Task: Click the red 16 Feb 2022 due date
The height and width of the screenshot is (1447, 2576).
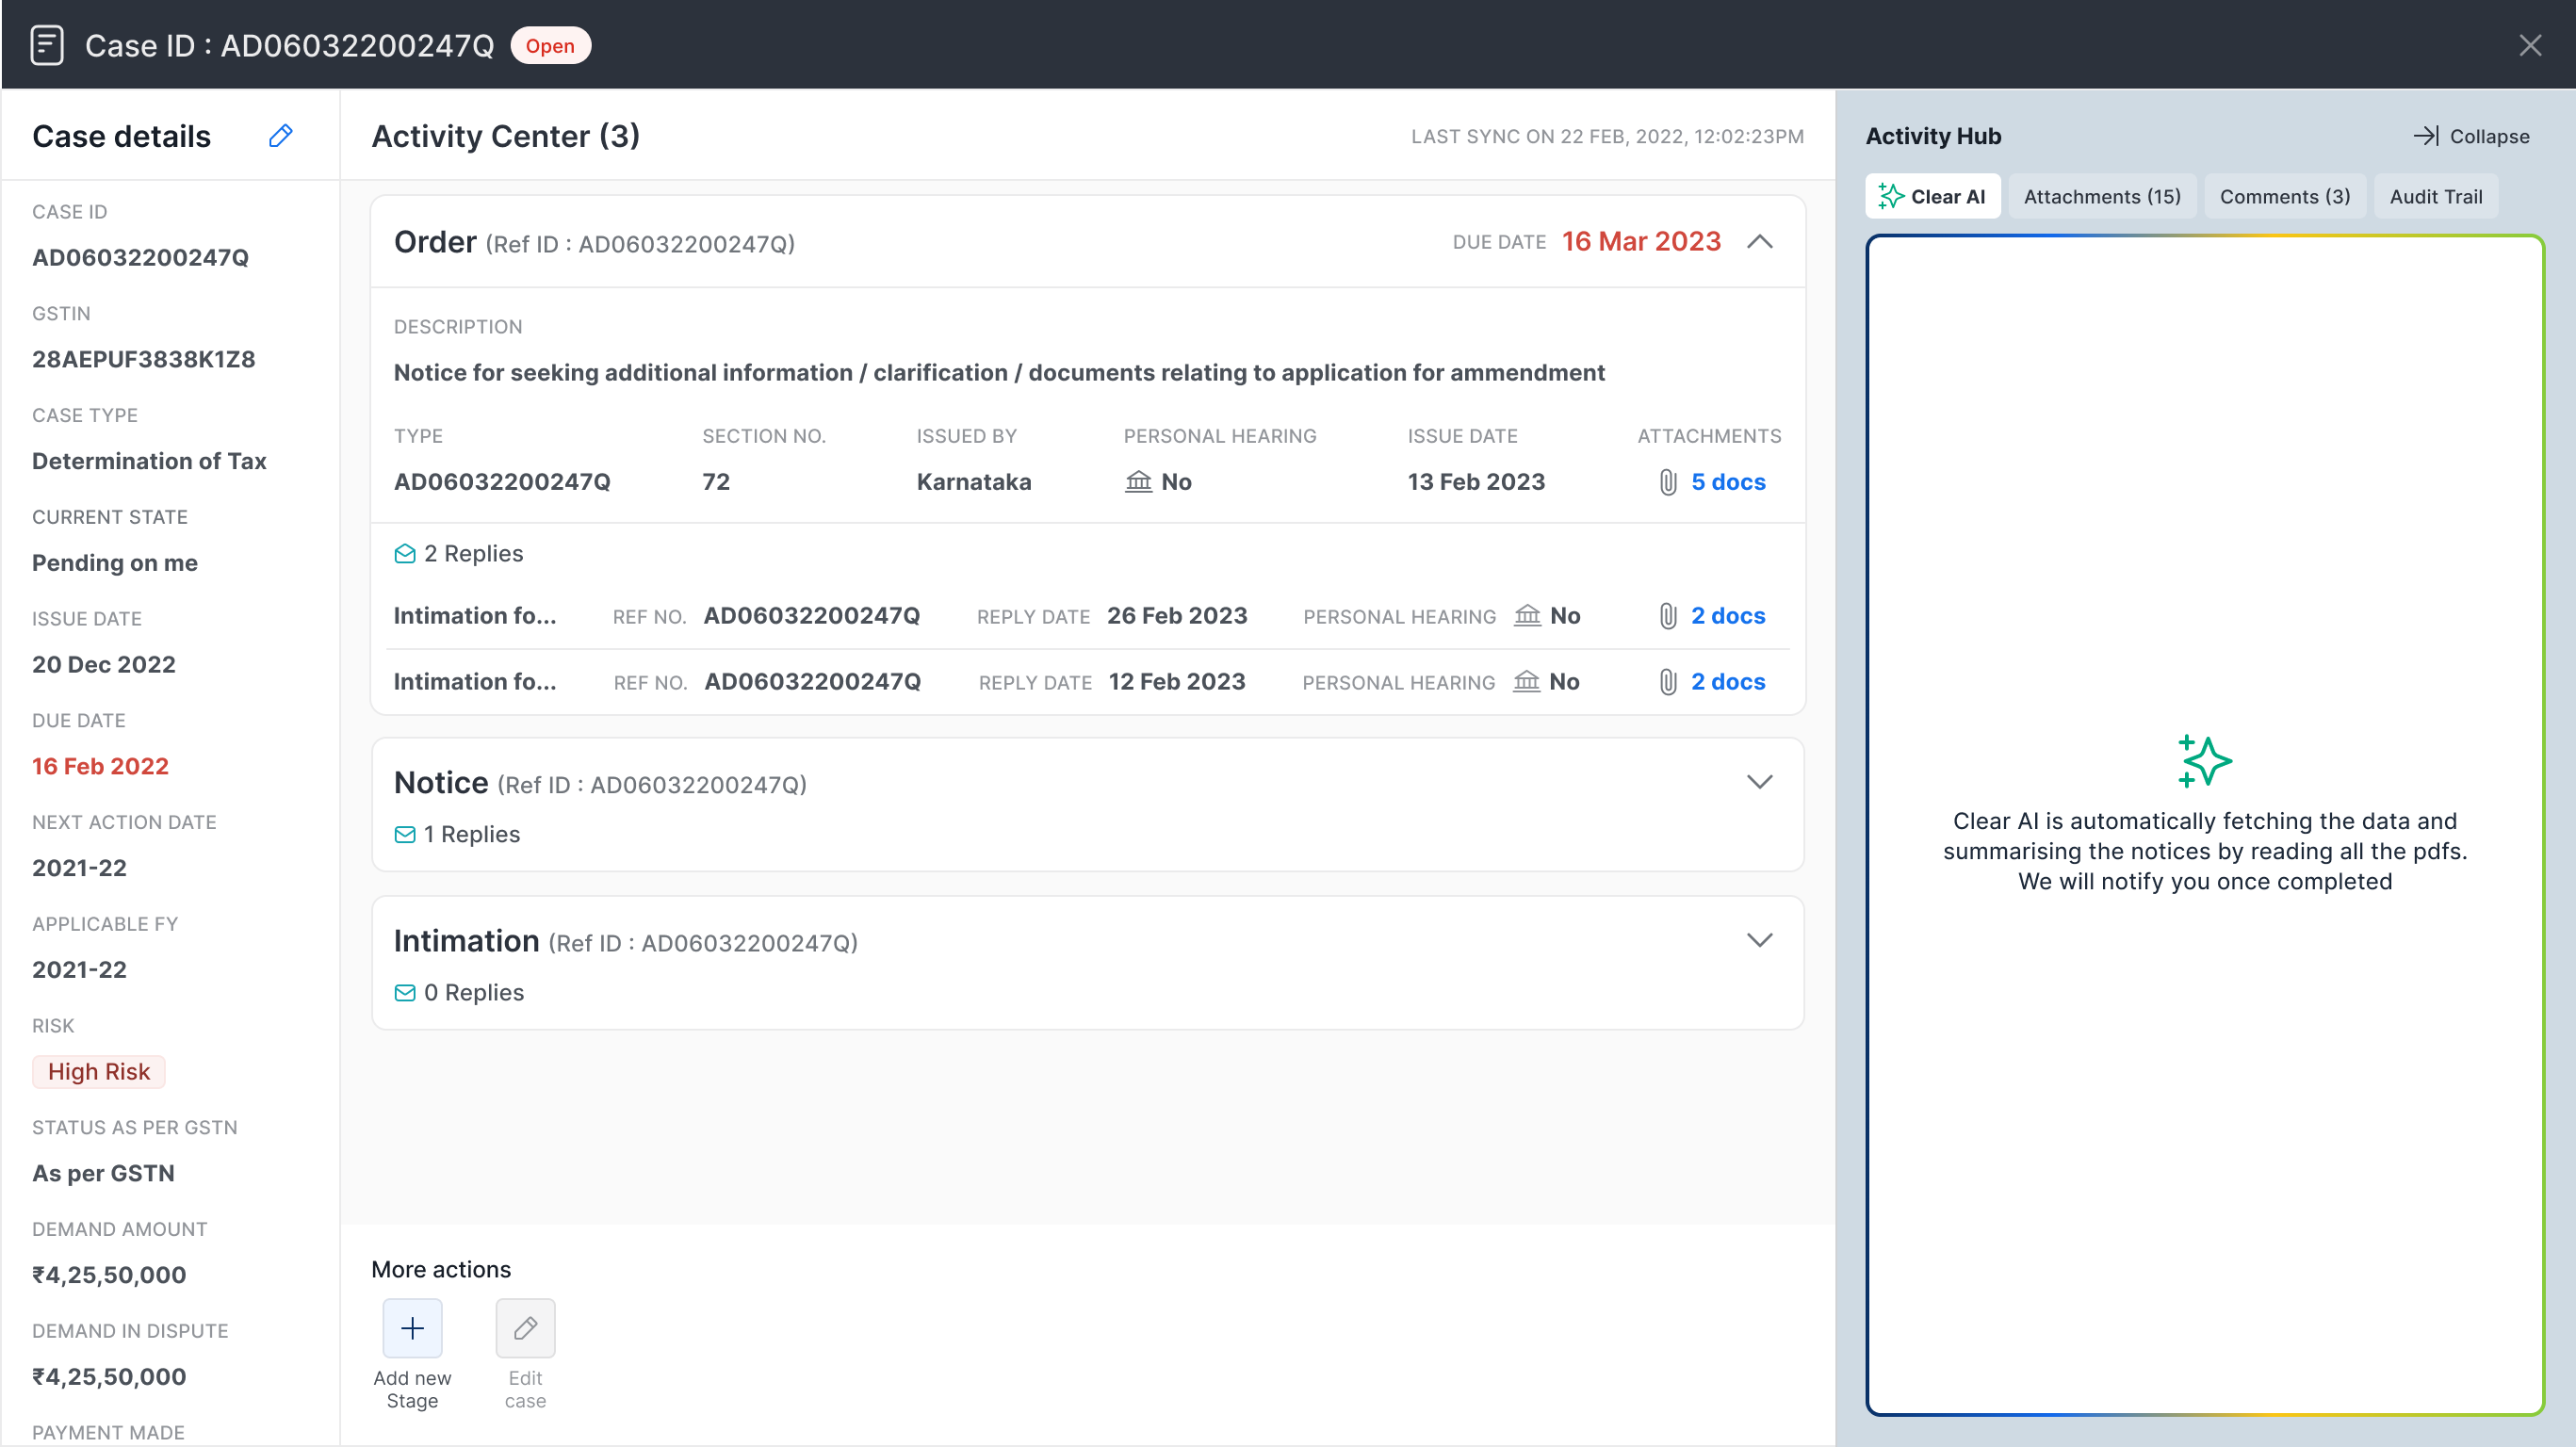Action: (100, 766)
